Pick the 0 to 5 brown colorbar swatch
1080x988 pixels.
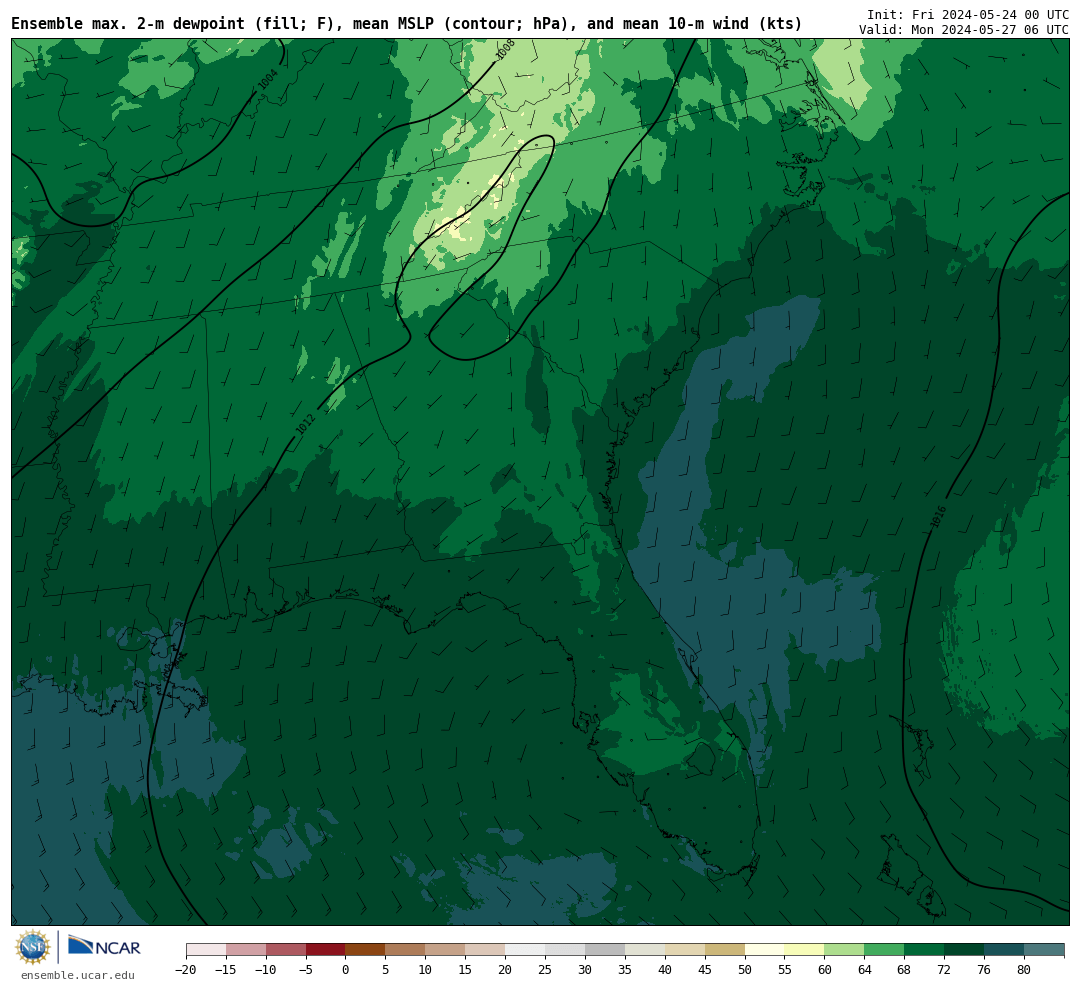tap(366, 950)
